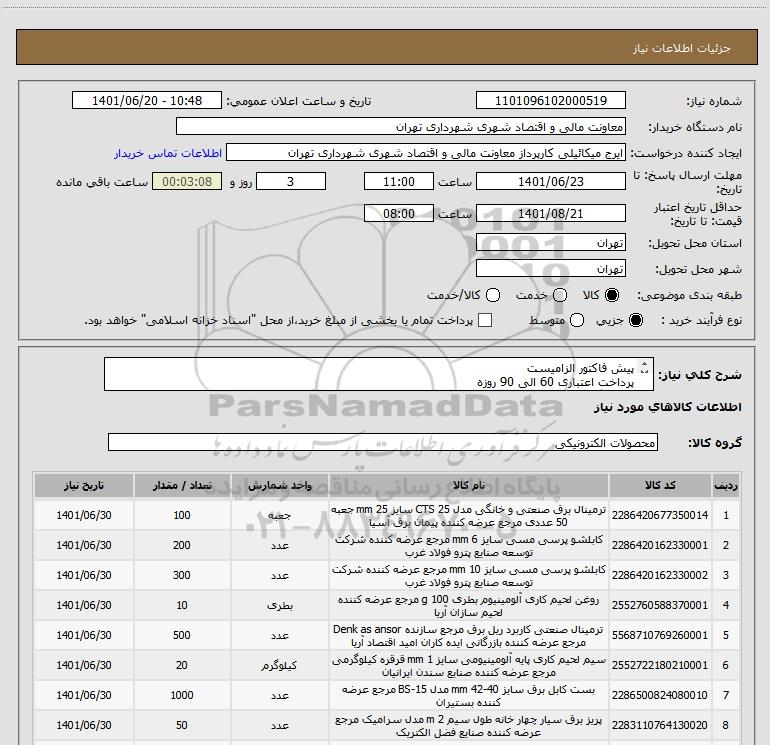
Task: Click quantity 10 in row 4
Action: tap(182, 605)
